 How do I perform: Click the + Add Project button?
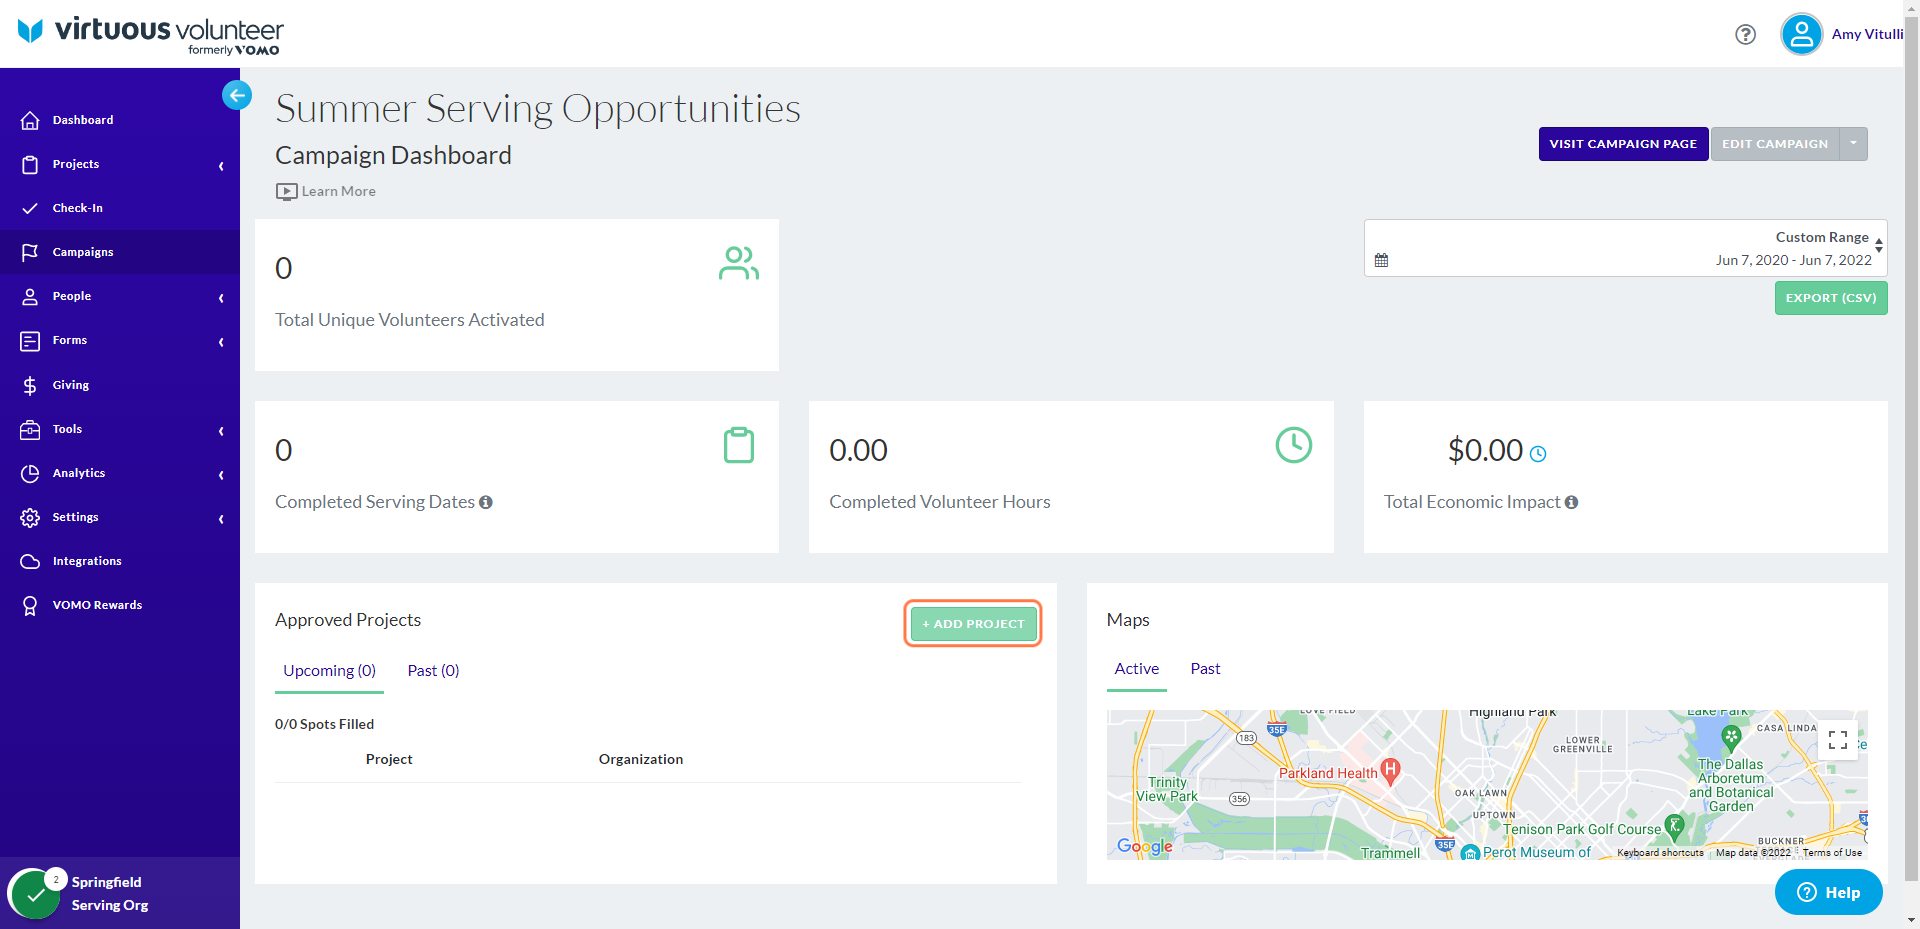[x=973, y=623]
